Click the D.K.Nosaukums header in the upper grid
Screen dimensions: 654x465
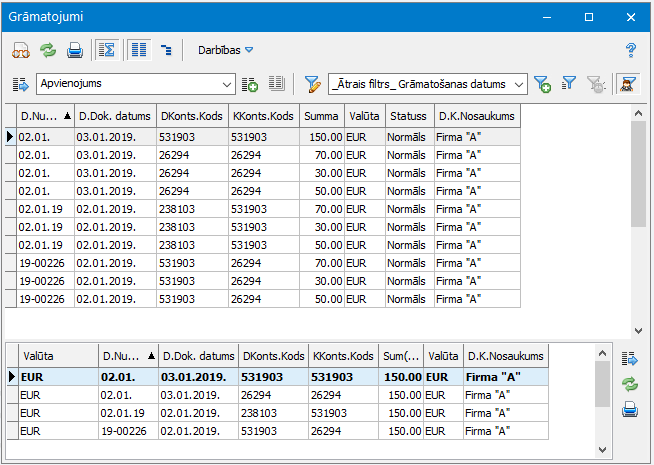[477, 116]
